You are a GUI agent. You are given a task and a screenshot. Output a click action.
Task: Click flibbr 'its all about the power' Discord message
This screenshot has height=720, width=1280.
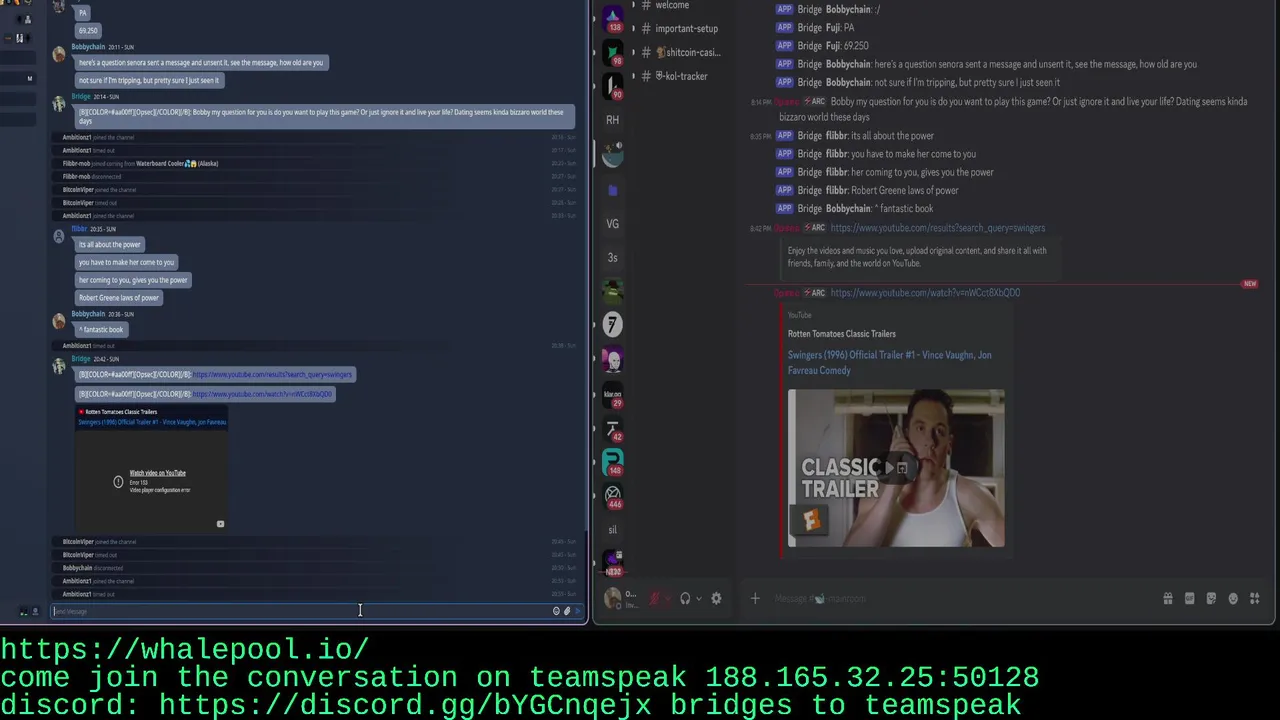(892, 136)
